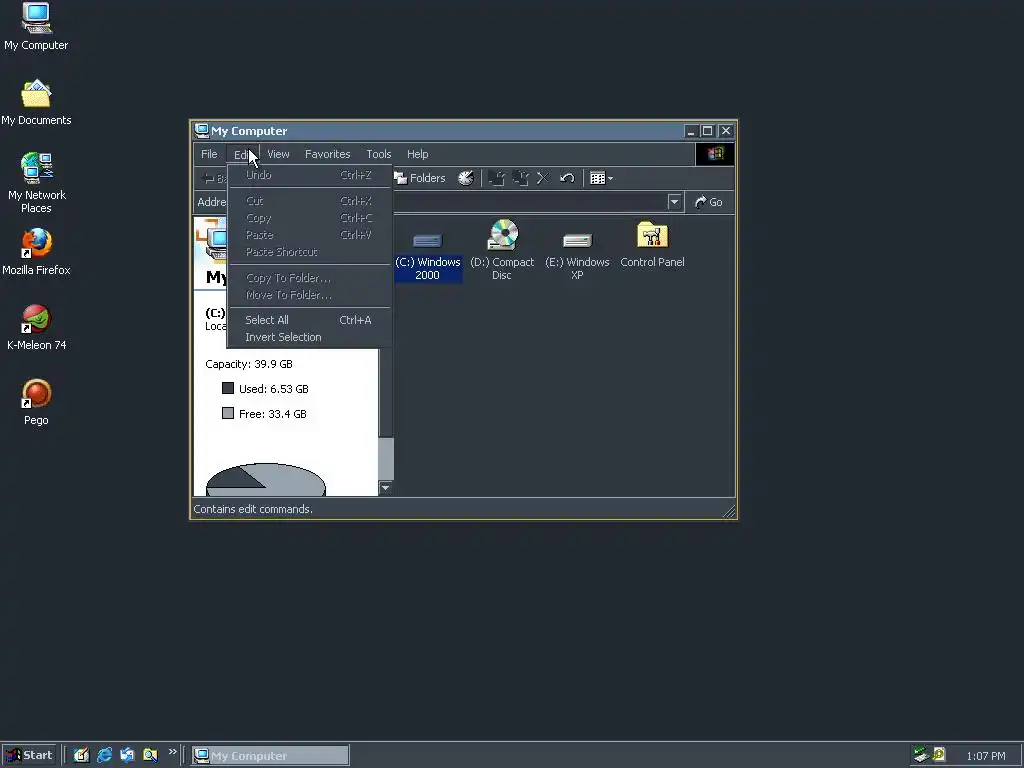The width and height of the screenshot is (1024, 768).
Task: Choose Select All in the Edit menu
Action: point(310,320)
